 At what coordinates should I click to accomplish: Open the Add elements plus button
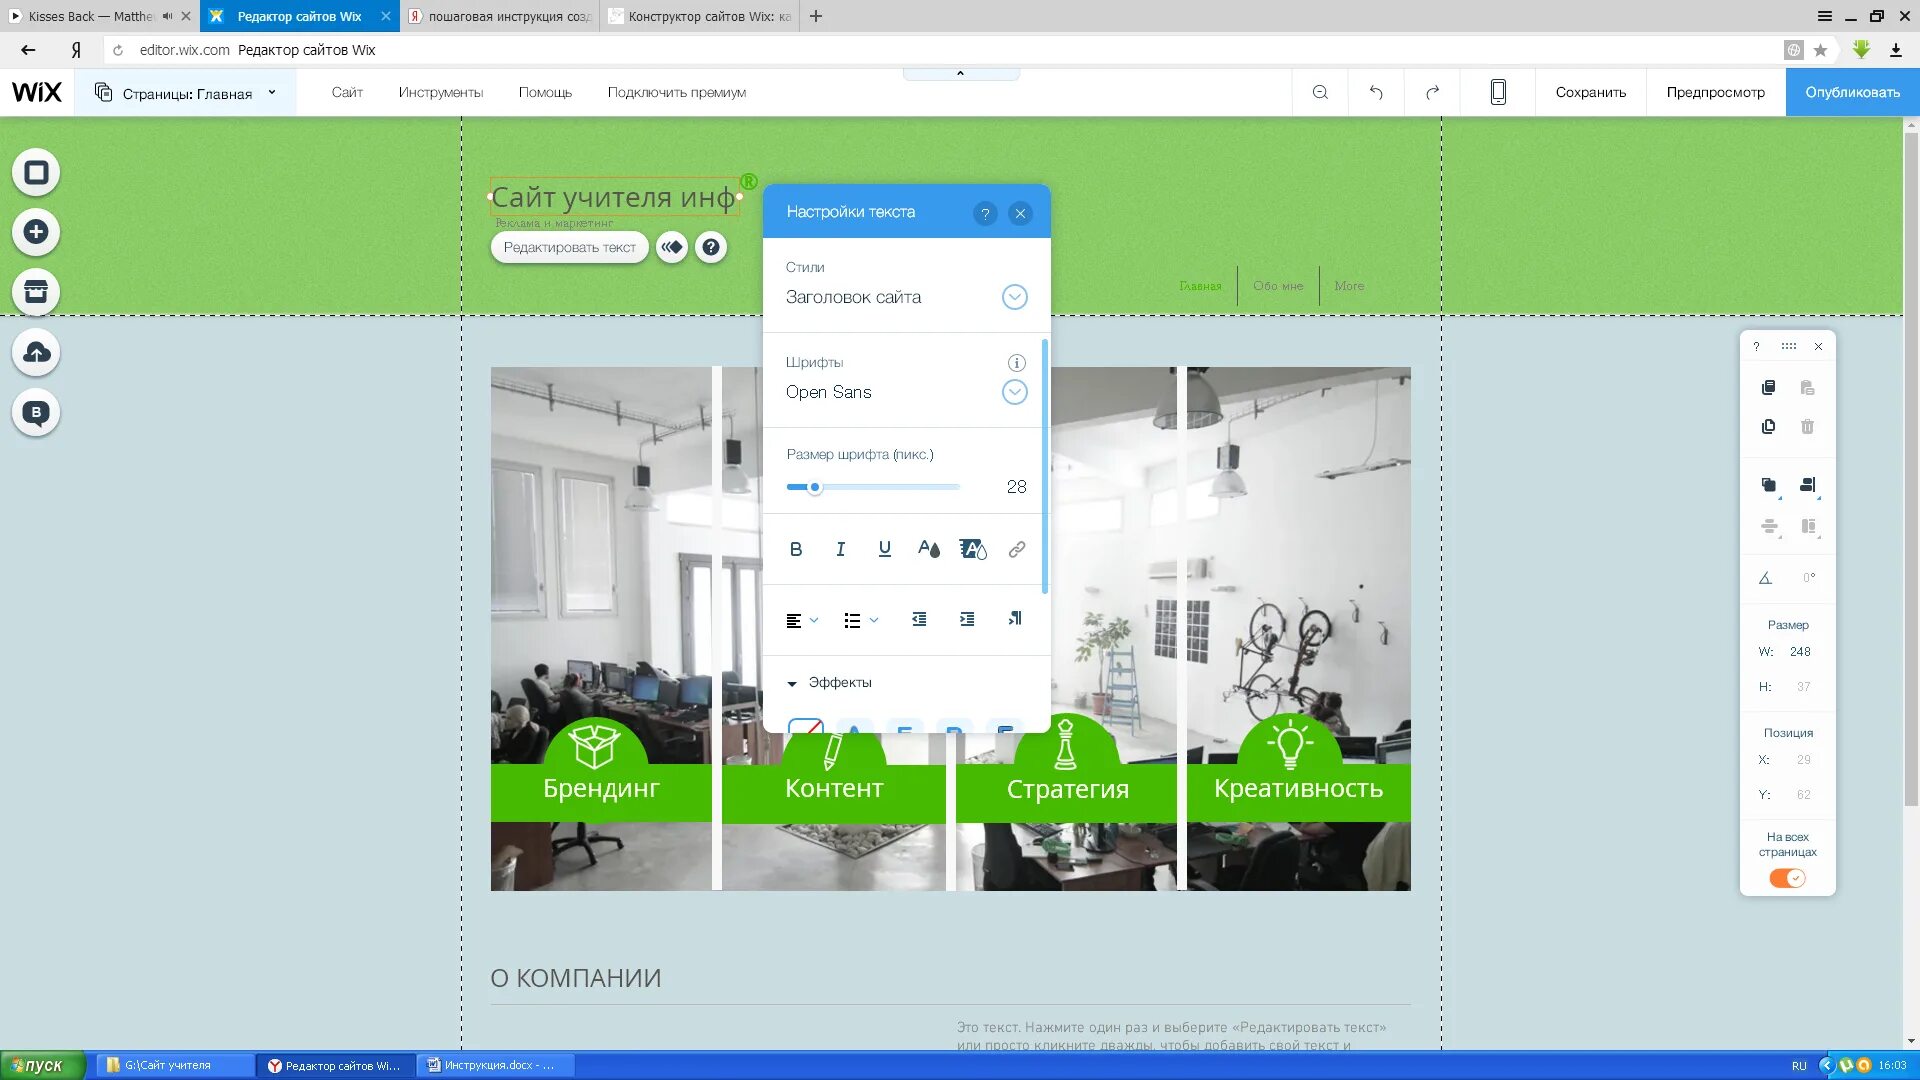36,232
